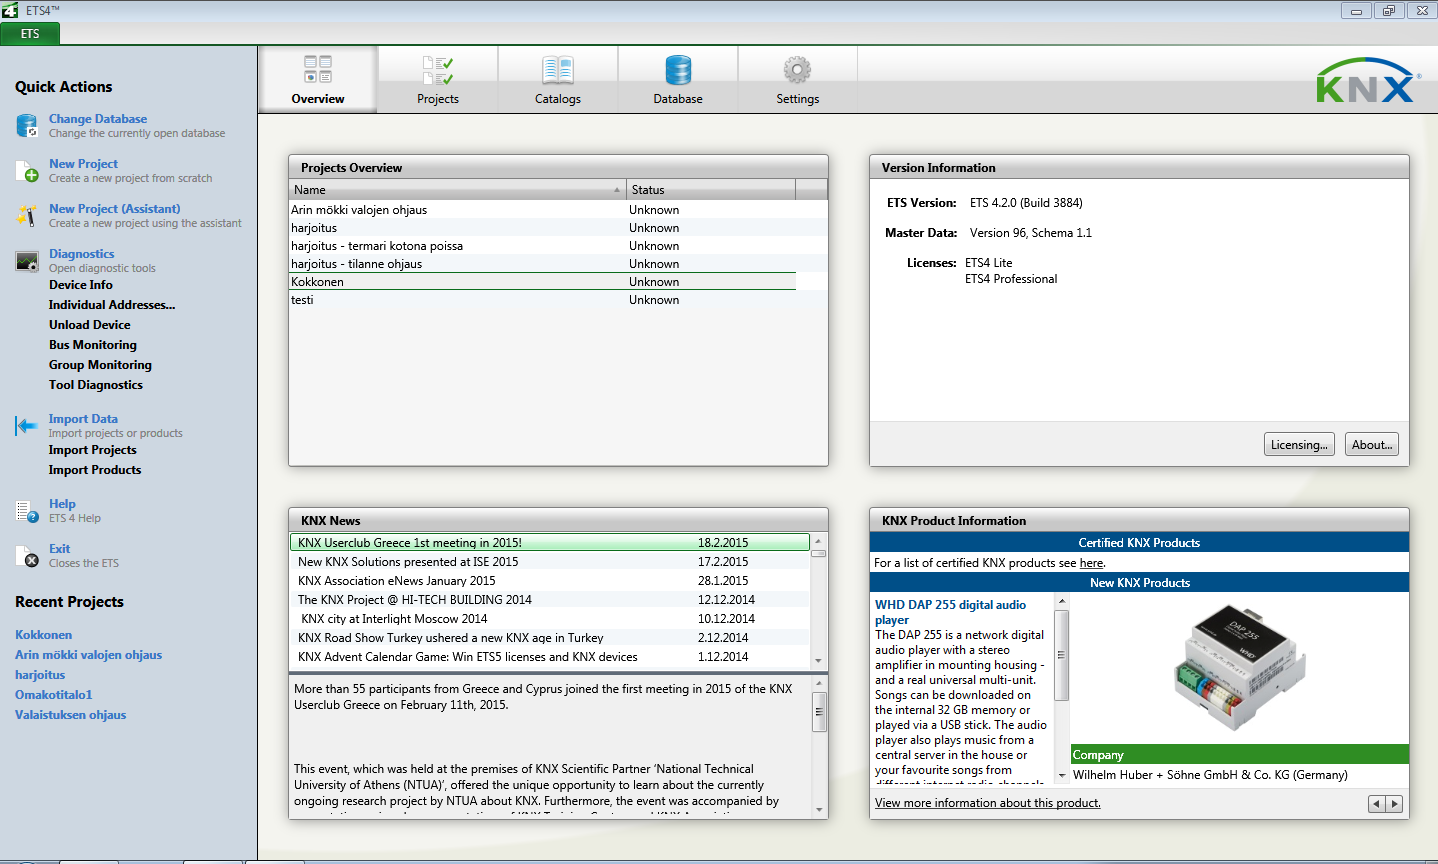The image size is (1438, 864).
Task: Sort projects by Status column header
Action: click(x=711, y=190)
